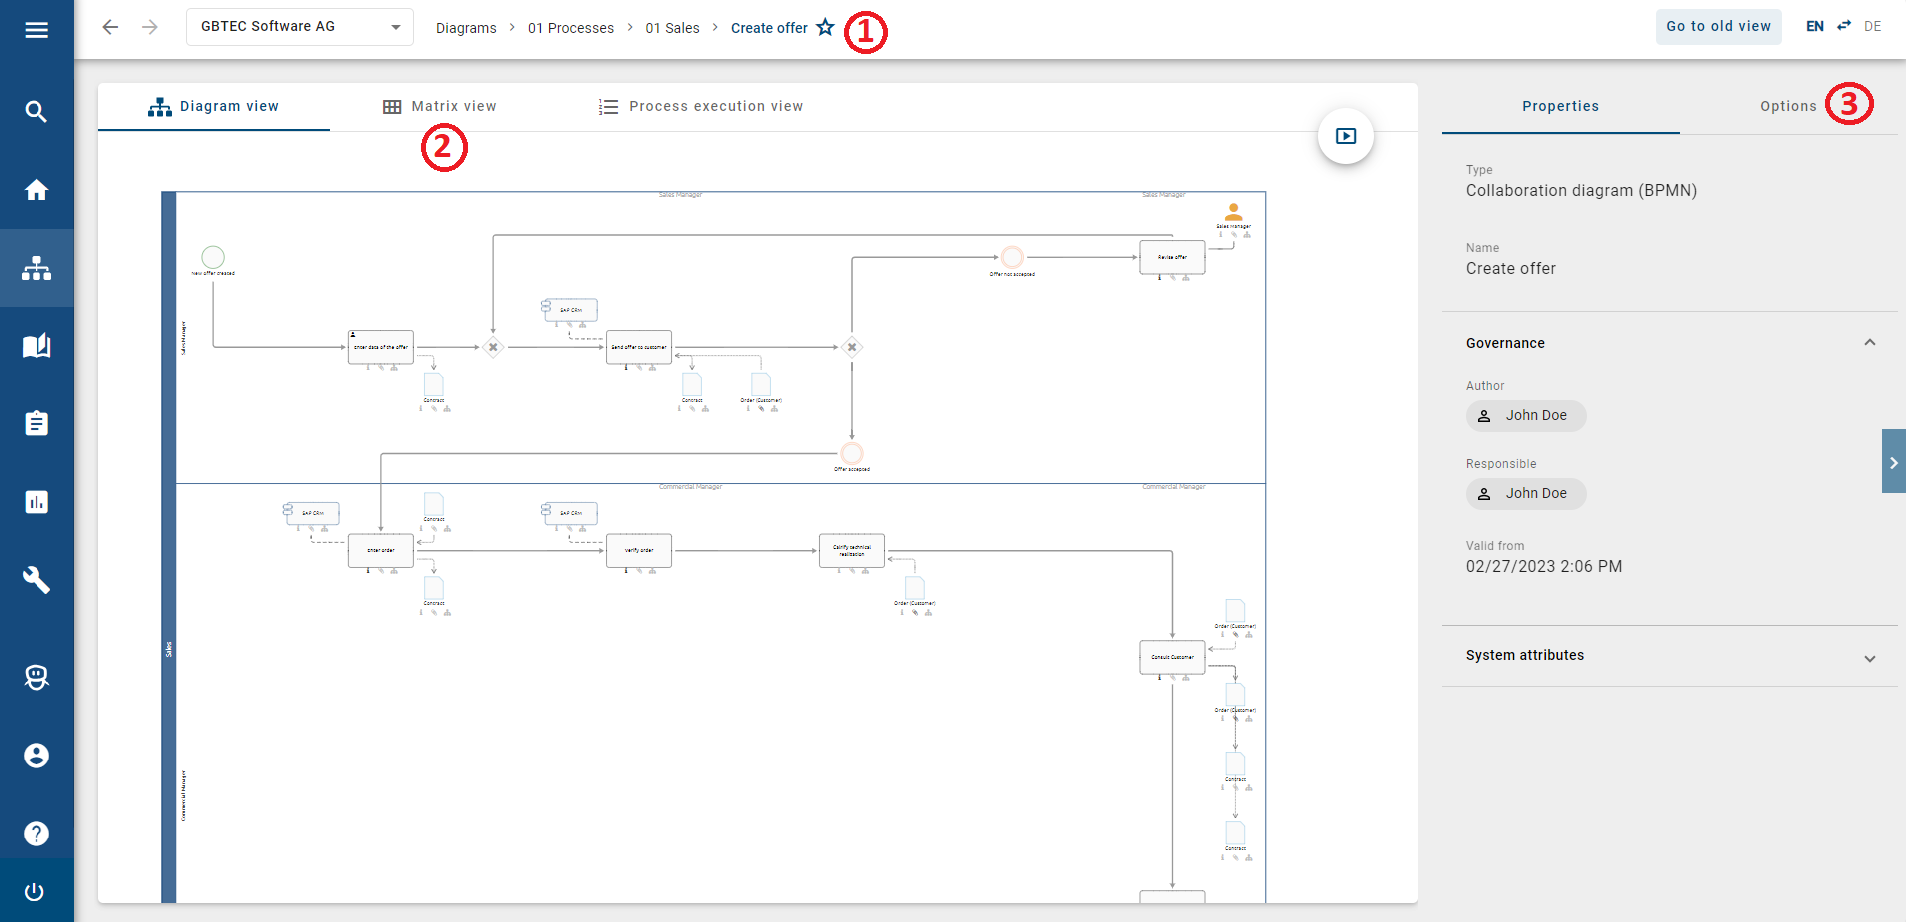Click Go to old view
Viewport: 1906px width, 922px height.
(1717, 26)
